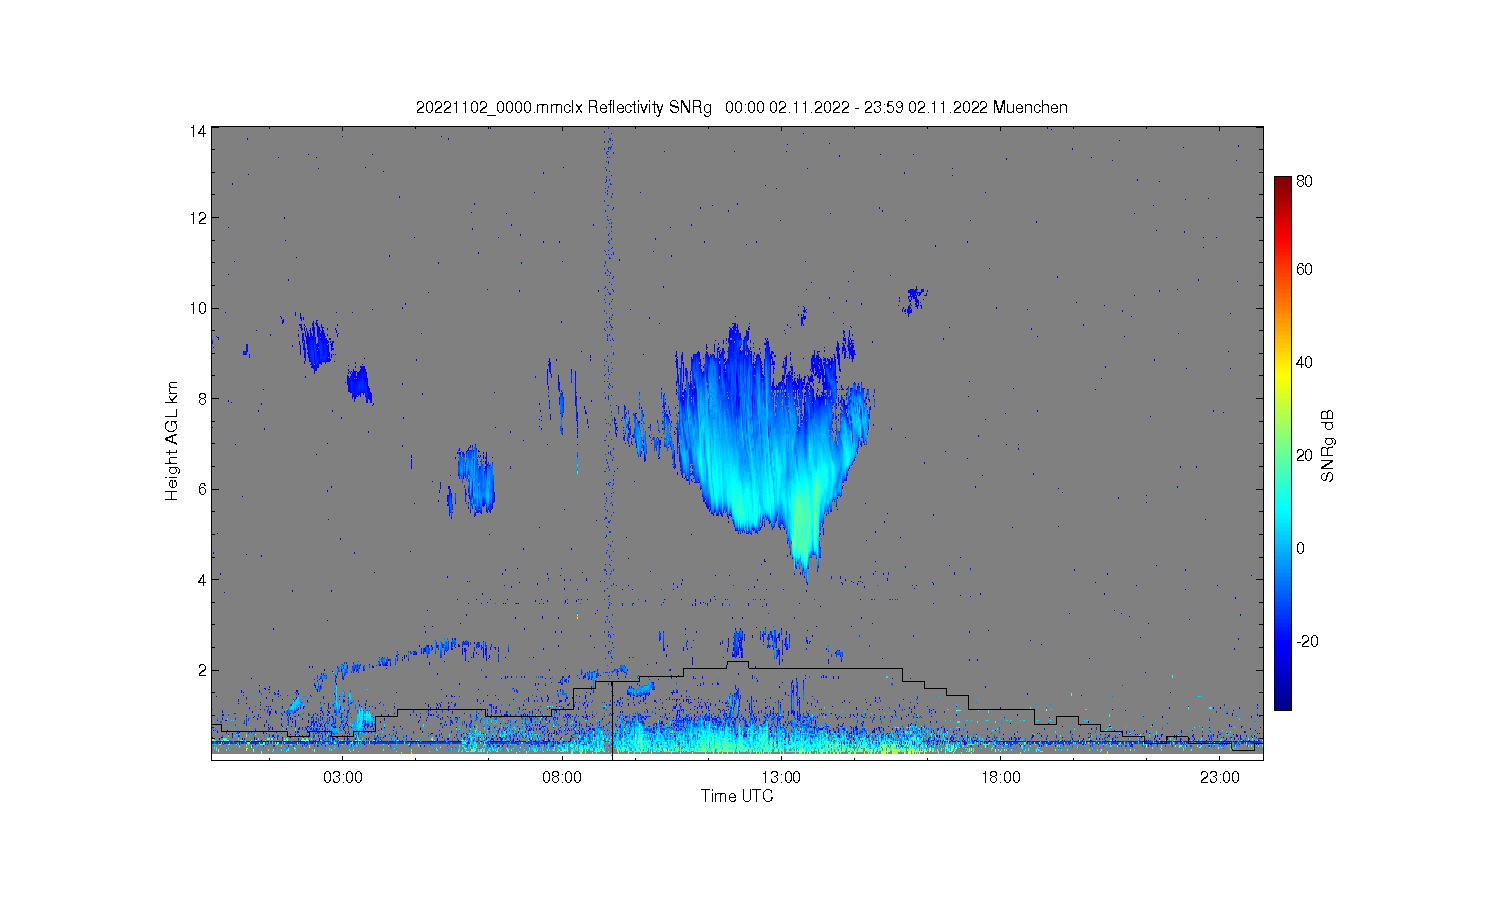
Task: Click the plot title text starting with 20221102_0000.mmclx
Action: point(741,107)
